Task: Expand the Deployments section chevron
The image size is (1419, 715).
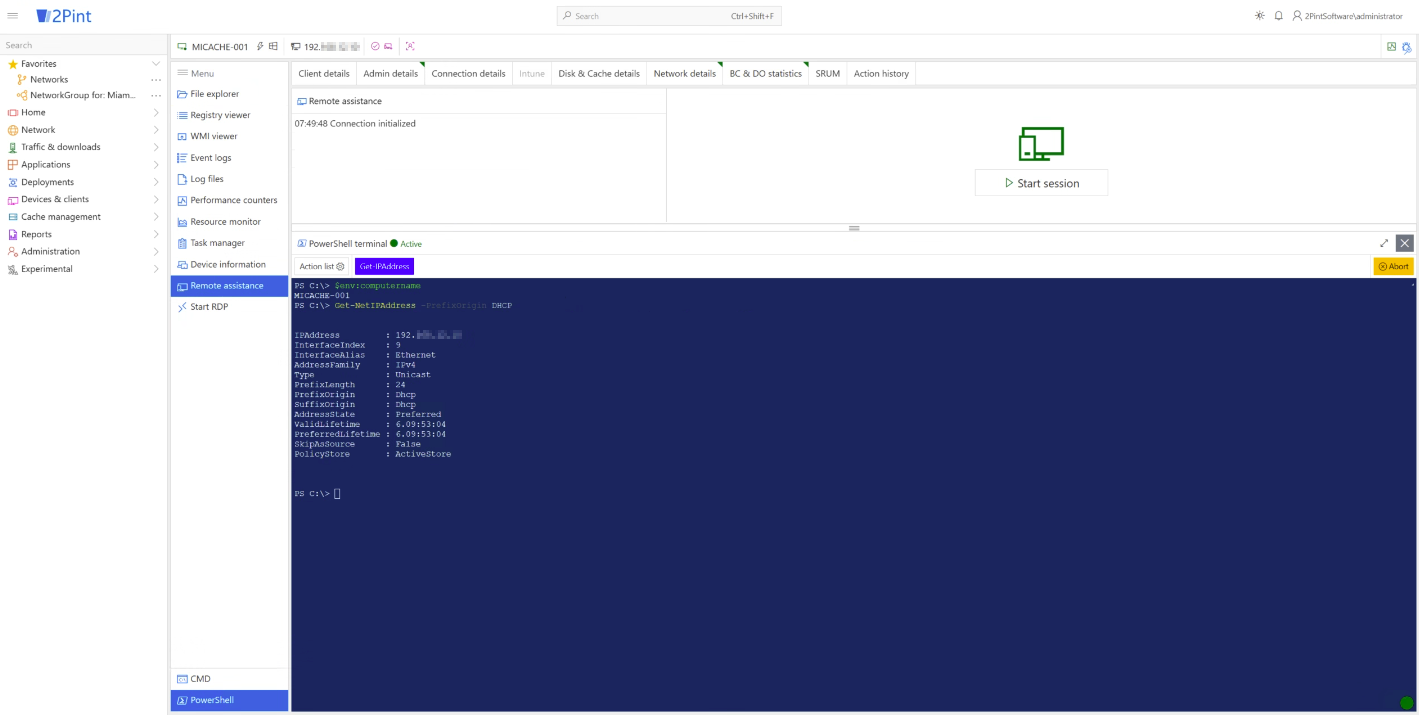Action: [156, 182]
